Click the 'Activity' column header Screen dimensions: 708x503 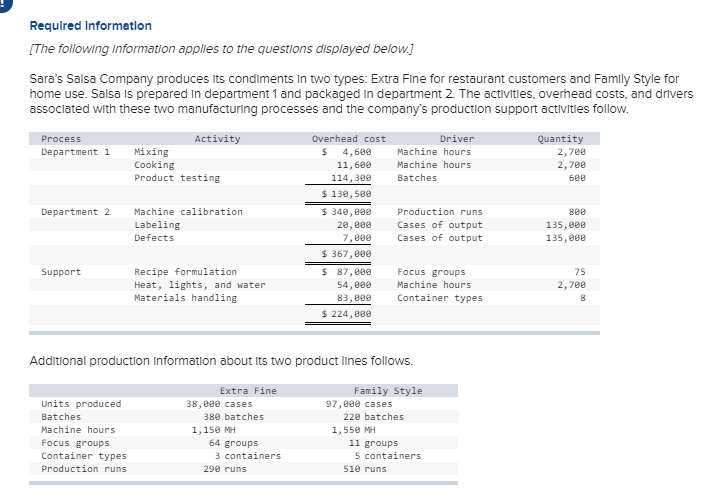[217, 139]
